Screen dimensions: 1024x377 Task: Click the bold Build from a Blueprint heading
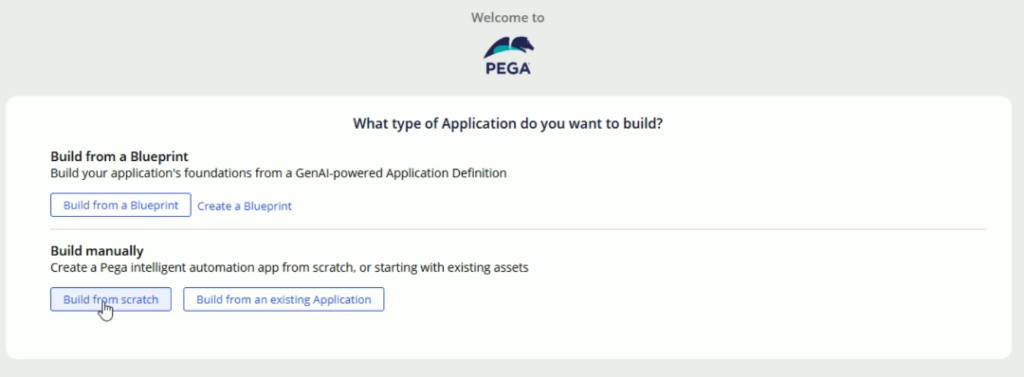pos(120,157)
